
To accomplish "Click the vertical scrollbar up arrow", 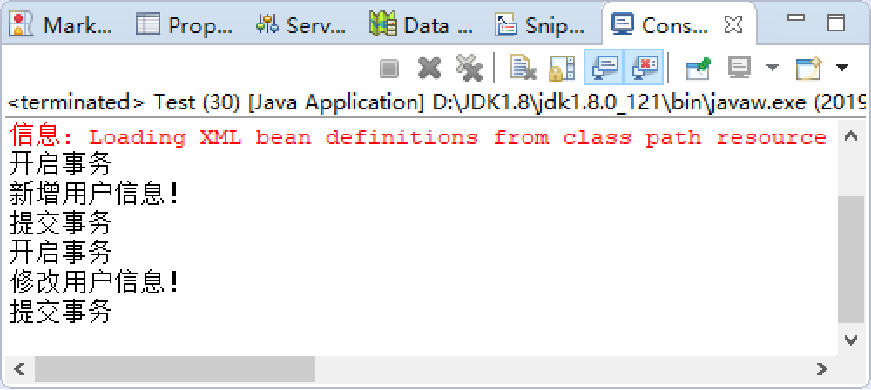I will 851,136.
